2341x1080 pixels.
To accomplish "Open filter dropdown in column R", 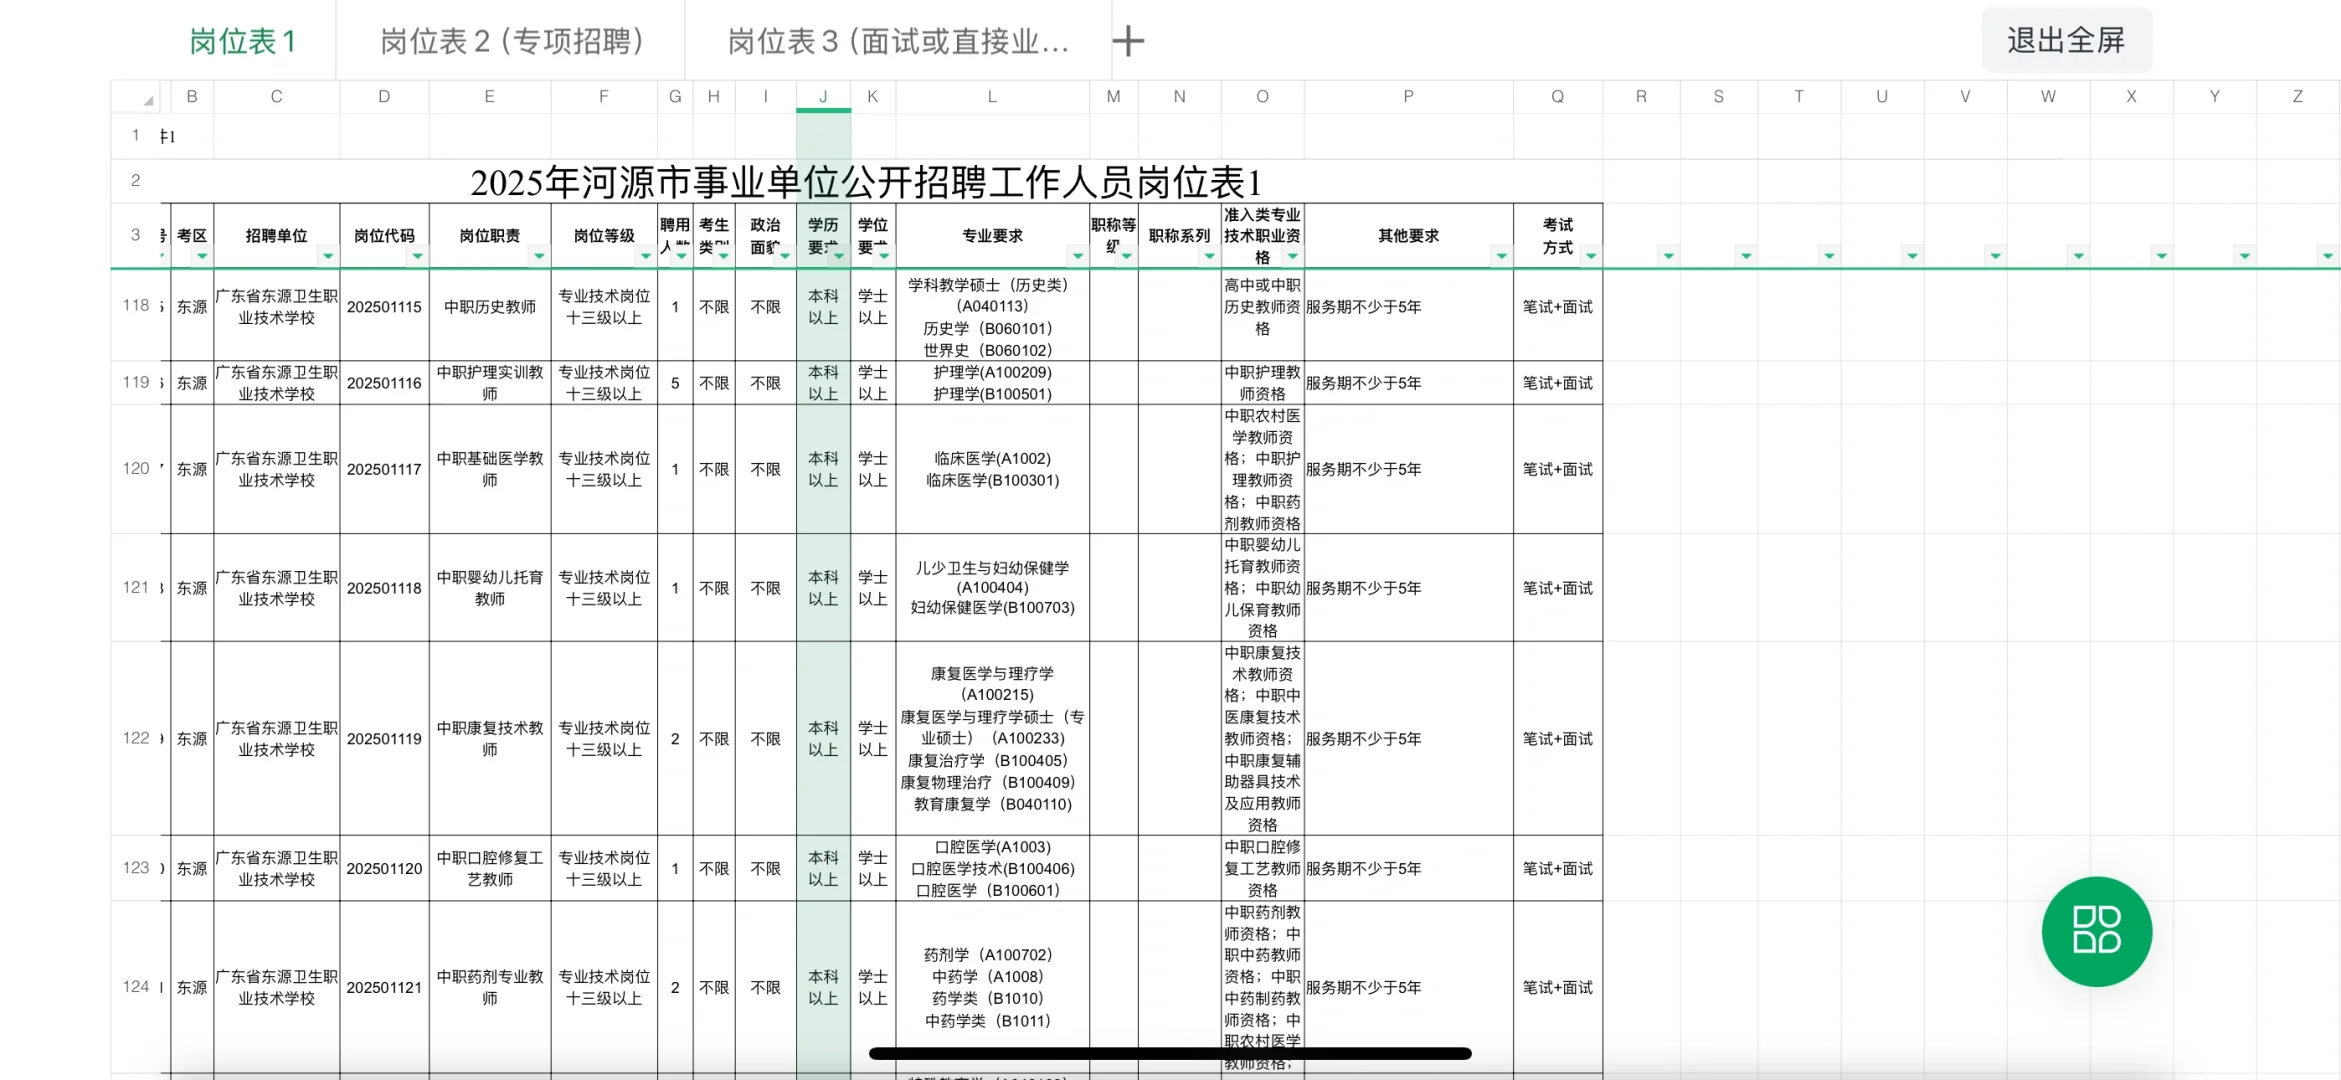I will 1668,256.
